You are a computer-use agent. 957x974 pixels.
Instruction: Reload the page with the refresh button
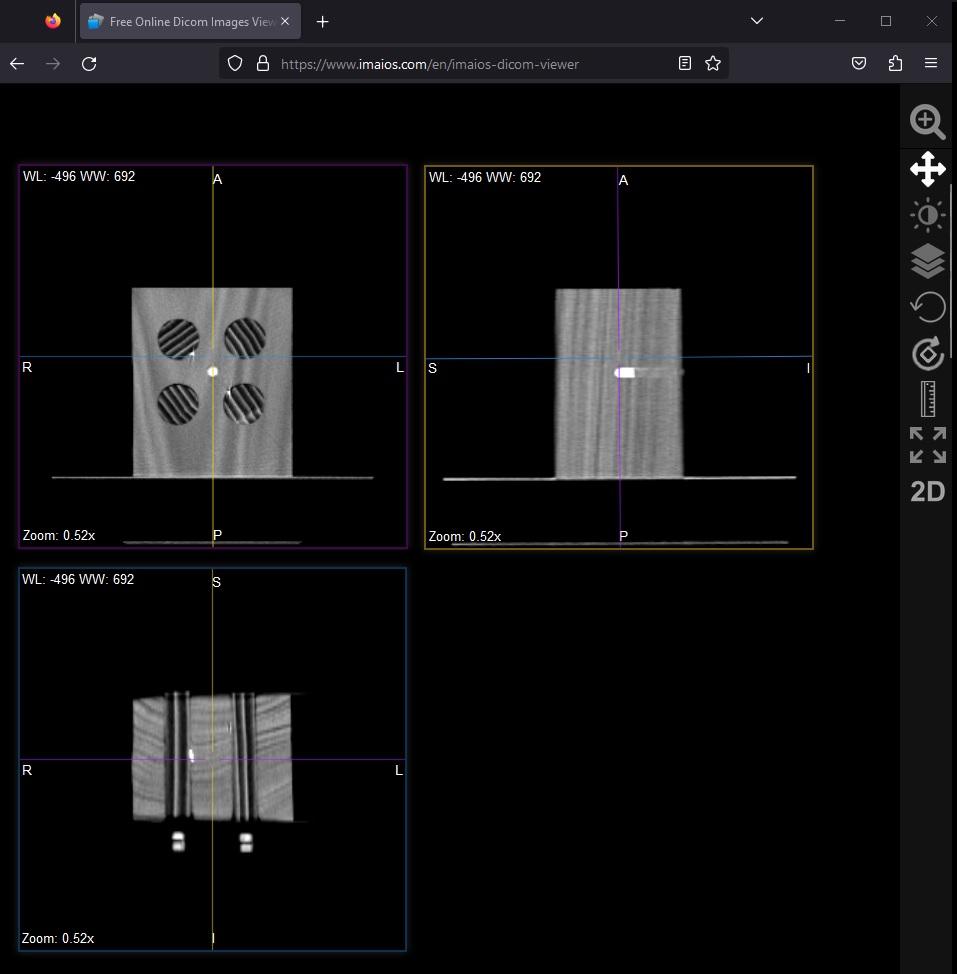[89, 64]
